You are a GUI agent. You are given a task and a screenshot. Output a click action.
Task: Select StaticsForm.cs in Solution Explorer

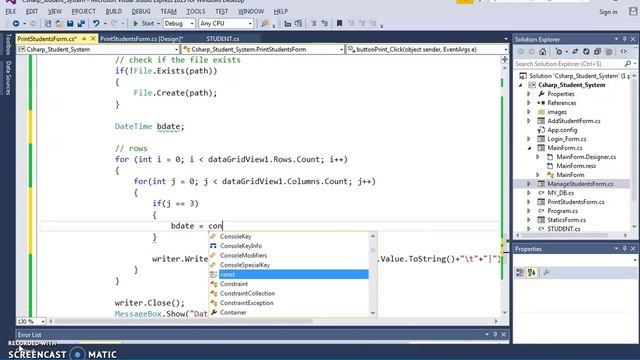(567, 220)
